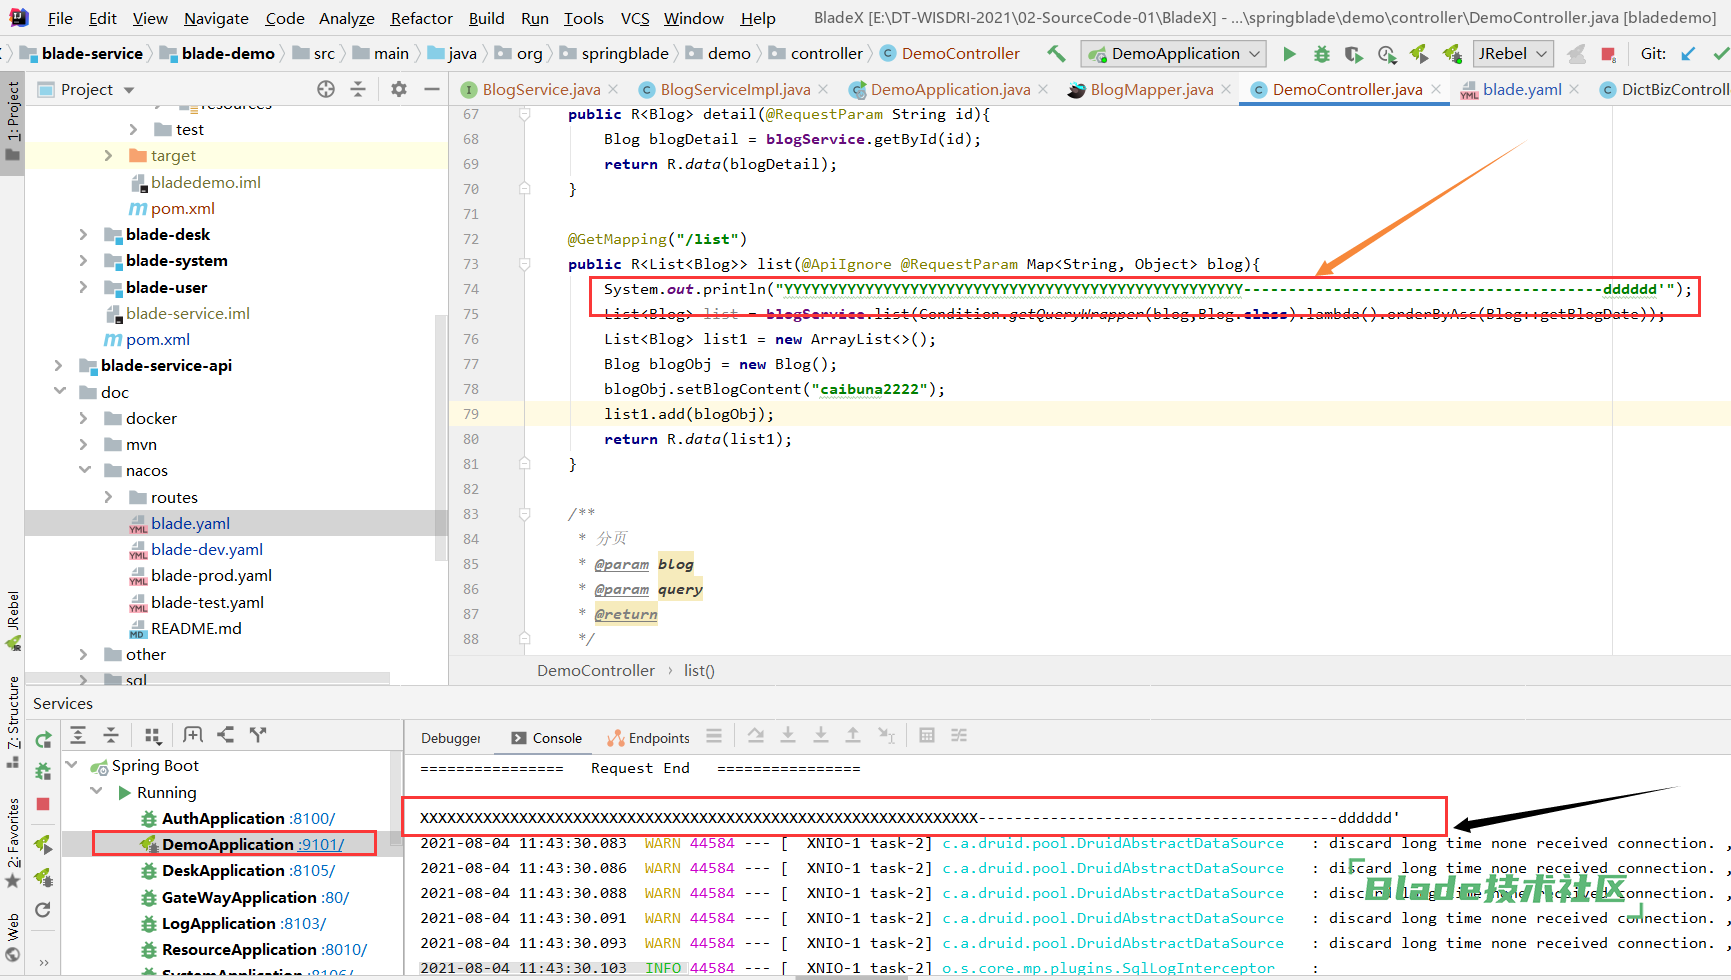Viewport: 1731px width, 980px height.
Task: Run with Coverage shield icon
Action: pos(1353,54)
